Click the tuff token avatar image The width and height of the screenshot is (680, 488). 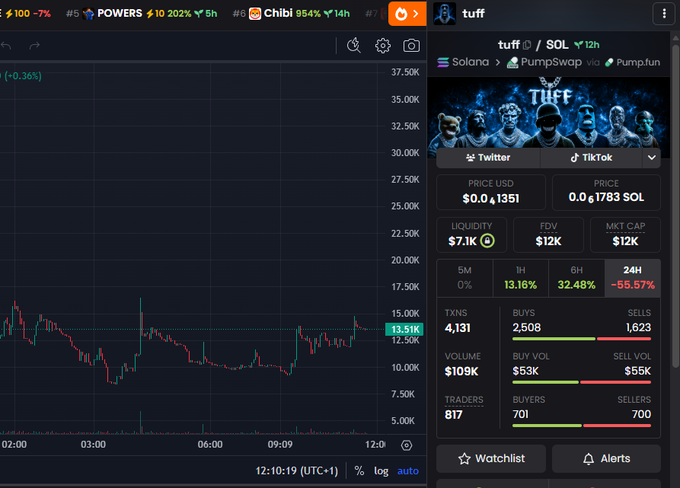point(445,14)
